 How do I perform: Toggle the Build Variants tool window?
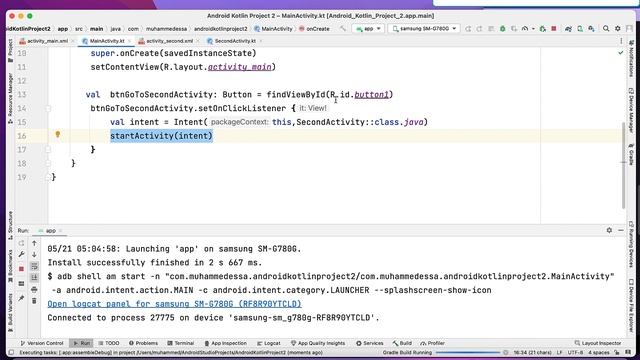pyautogui.click(x=10, y=312)
